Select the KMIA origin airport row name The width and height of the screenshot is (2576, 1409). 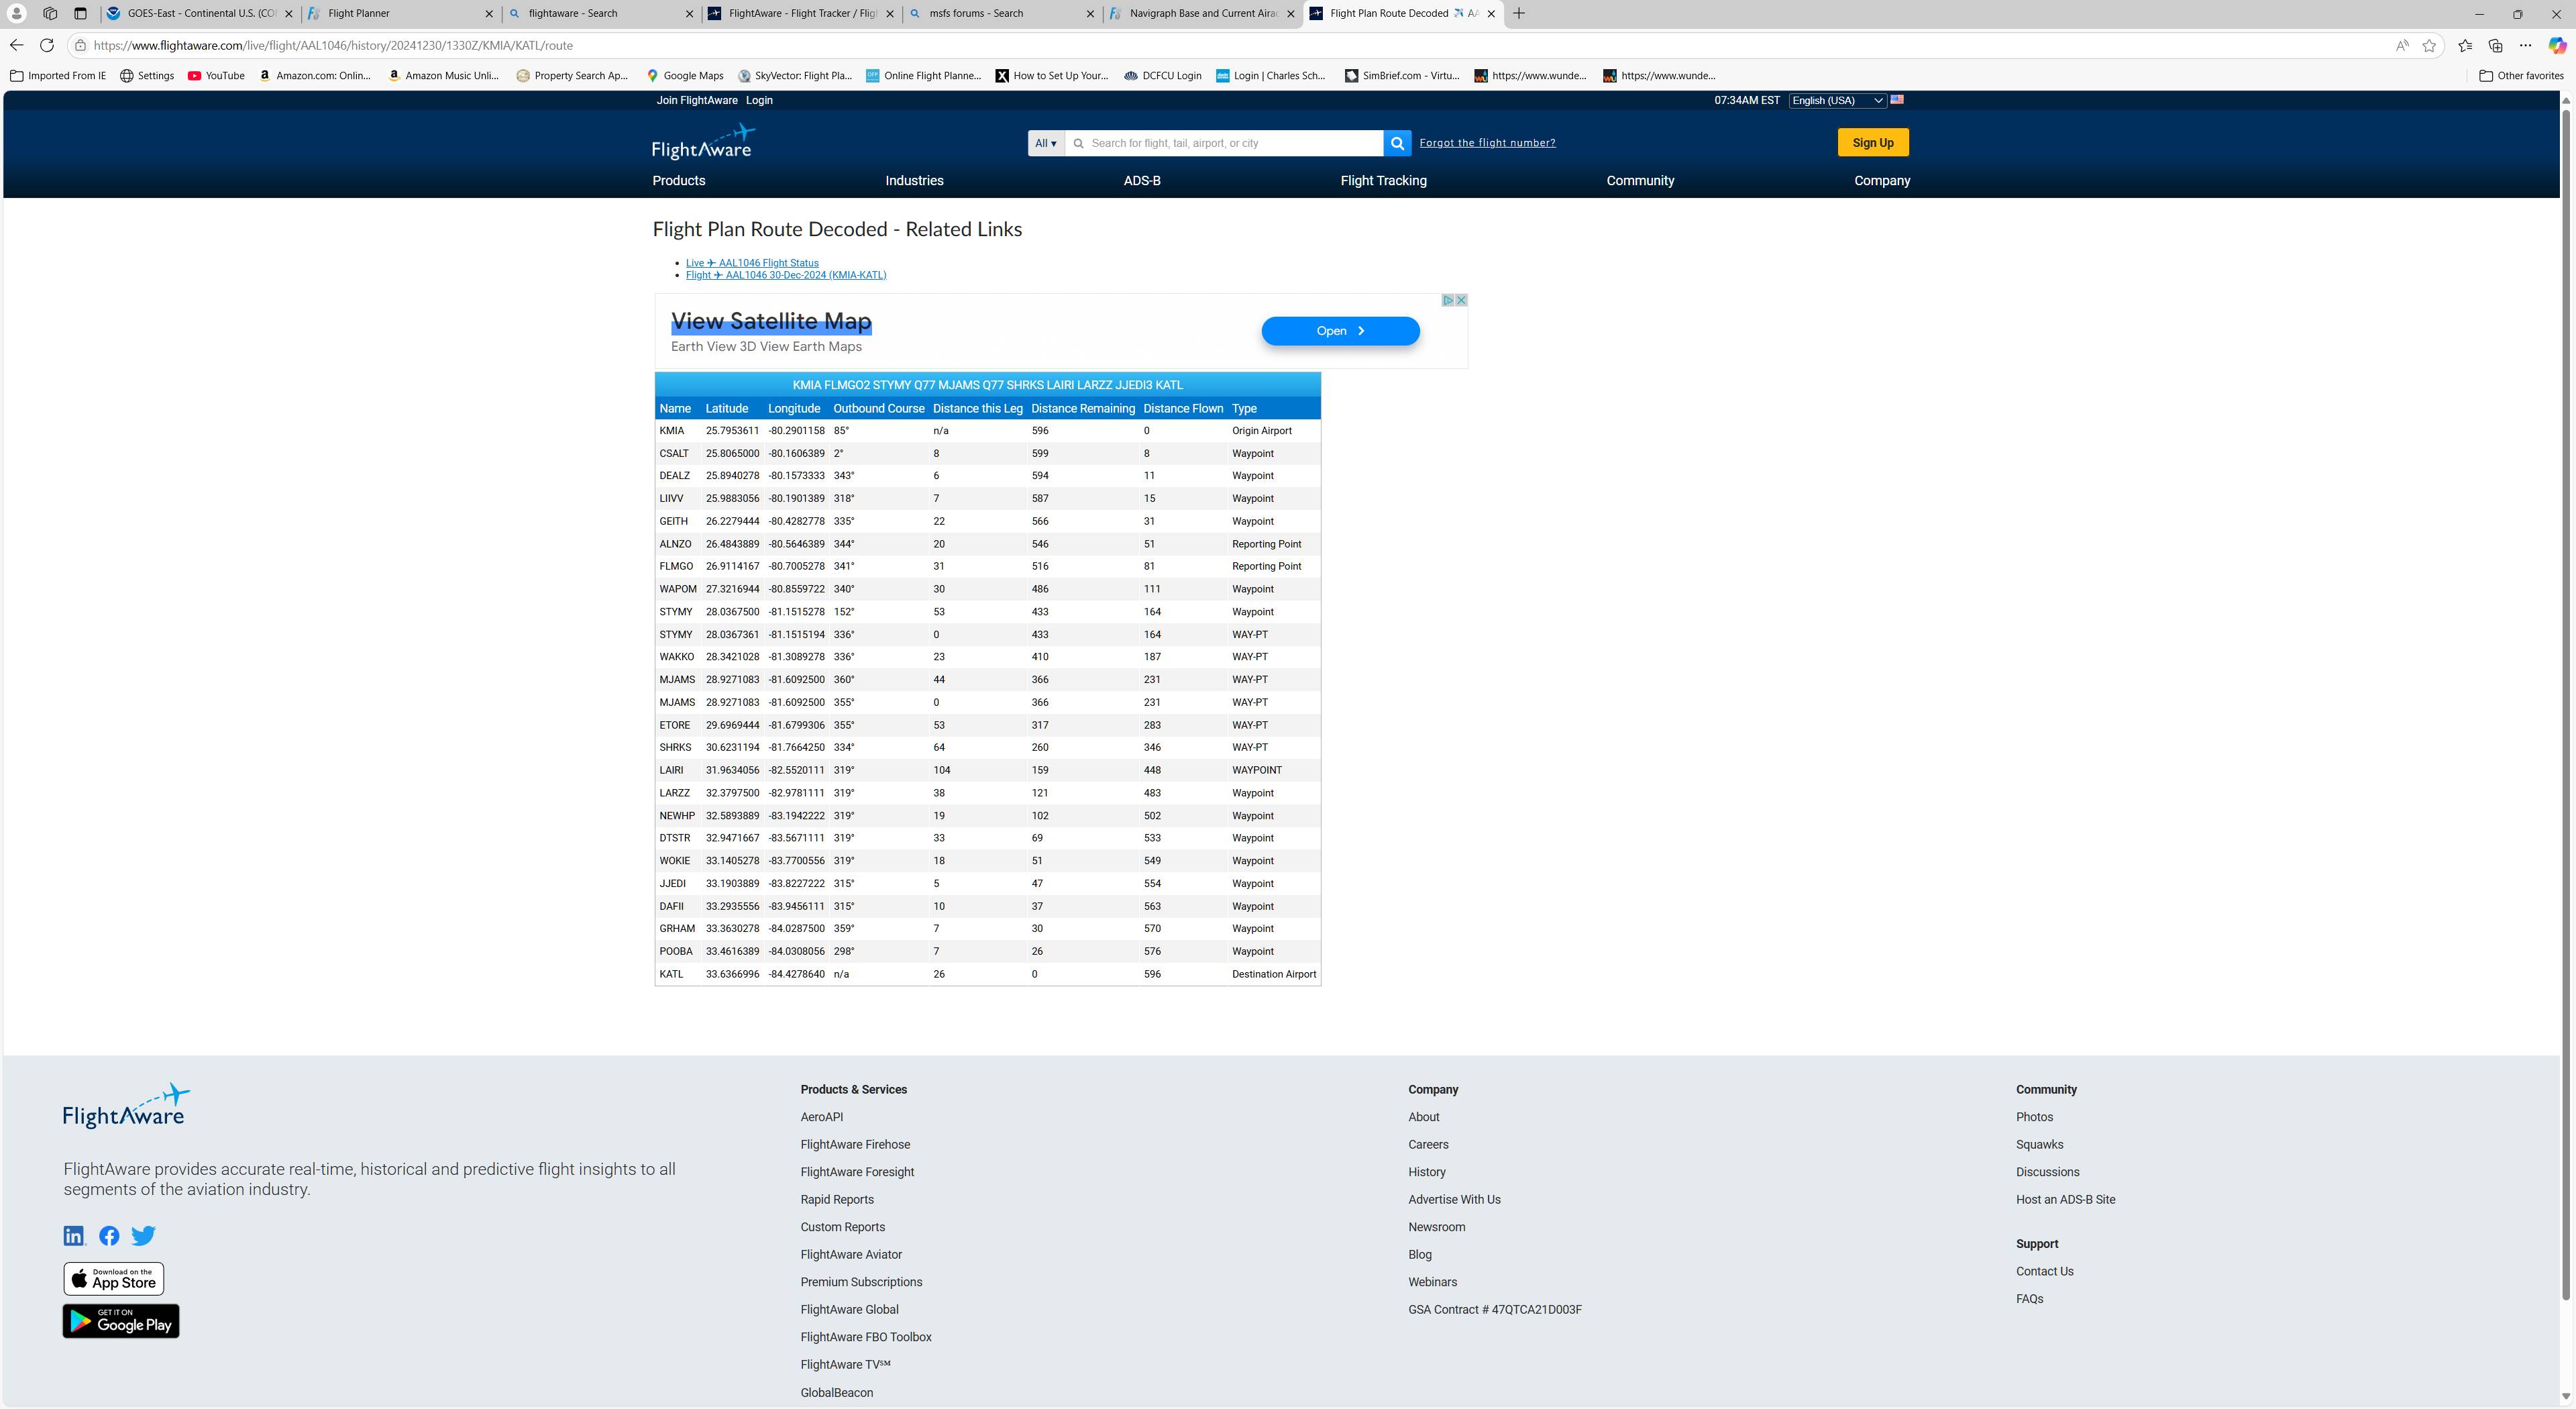click(x=671, y=431)
